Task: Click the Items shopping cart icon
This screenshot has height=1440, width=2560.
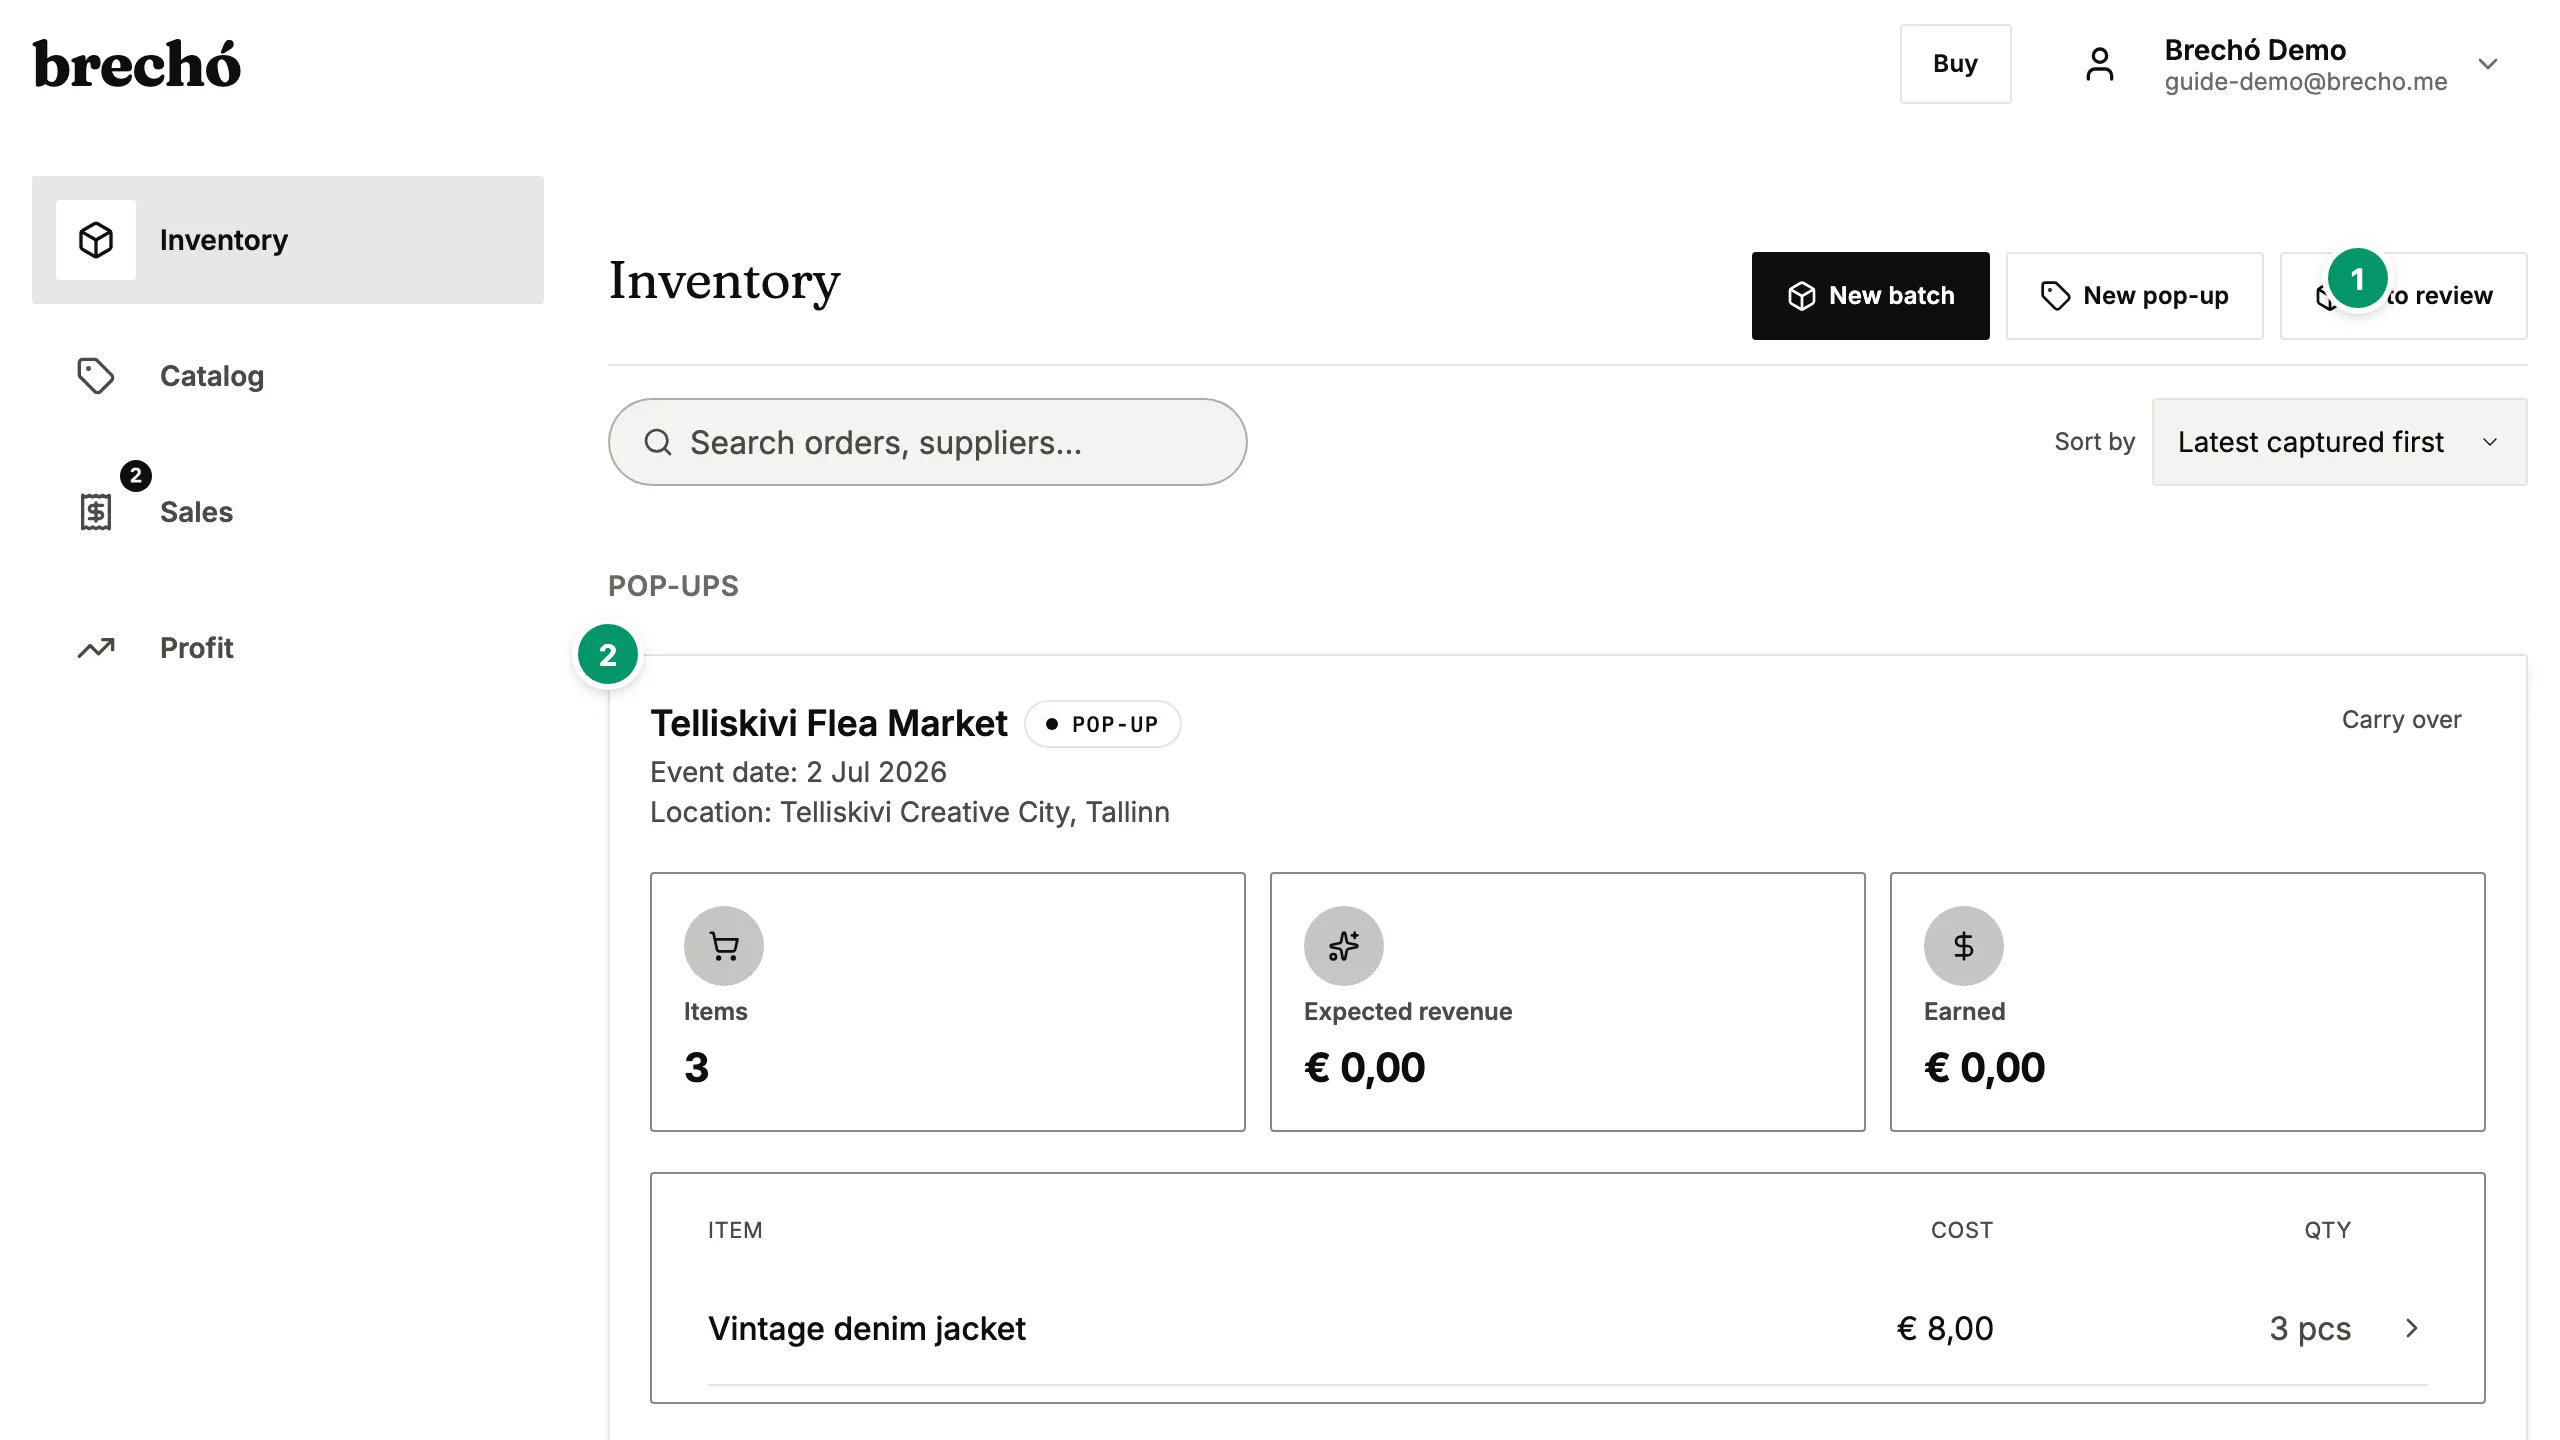Action: (x=724, y=946)
